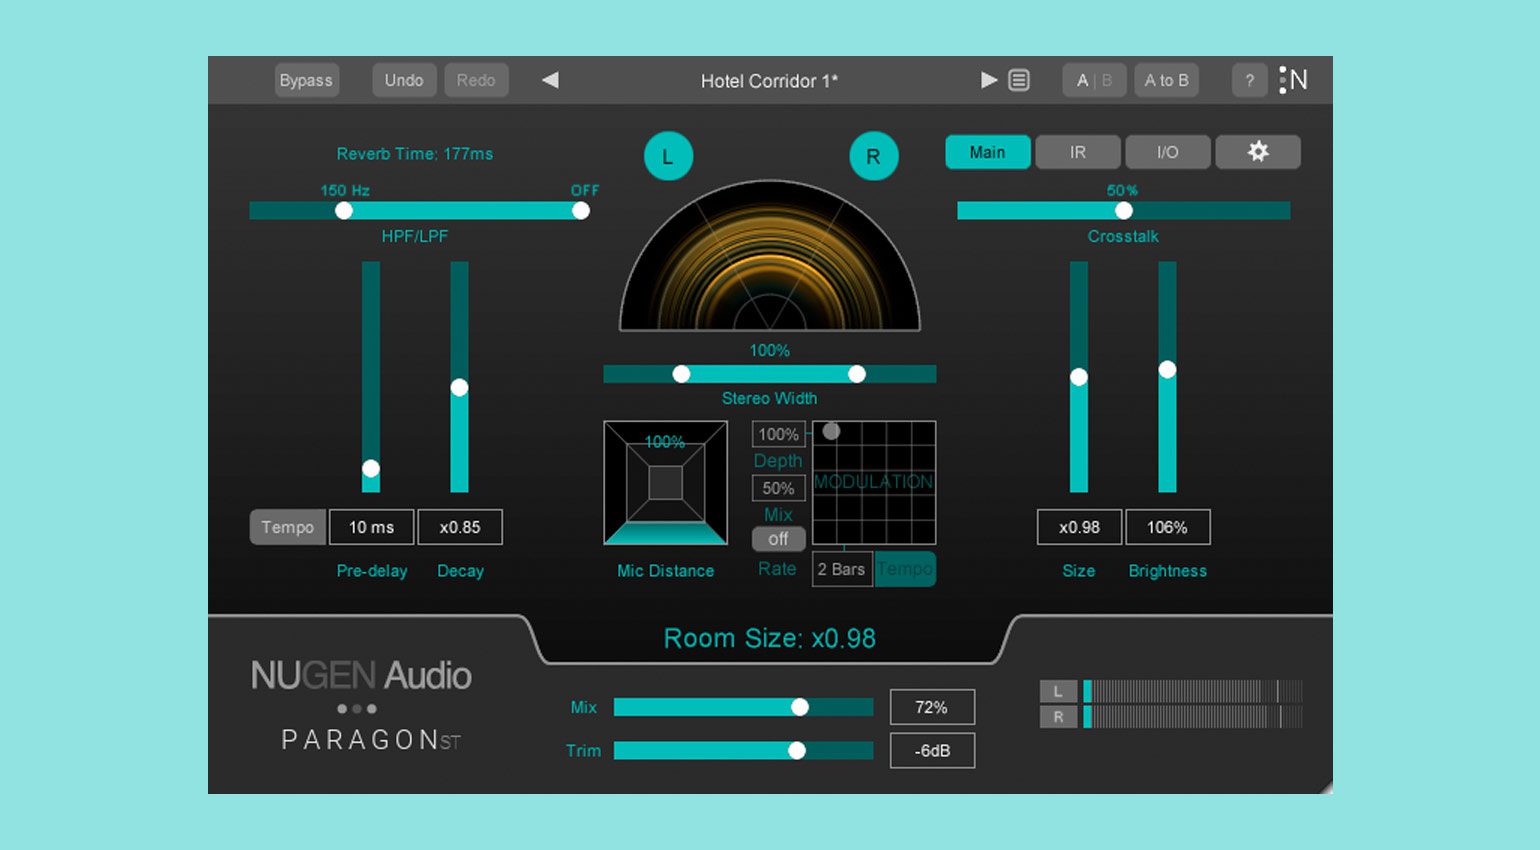Switch to the I/O tab
Image resolution: width=1540 pixels, height=850 pixels.
click(1167, 152)
